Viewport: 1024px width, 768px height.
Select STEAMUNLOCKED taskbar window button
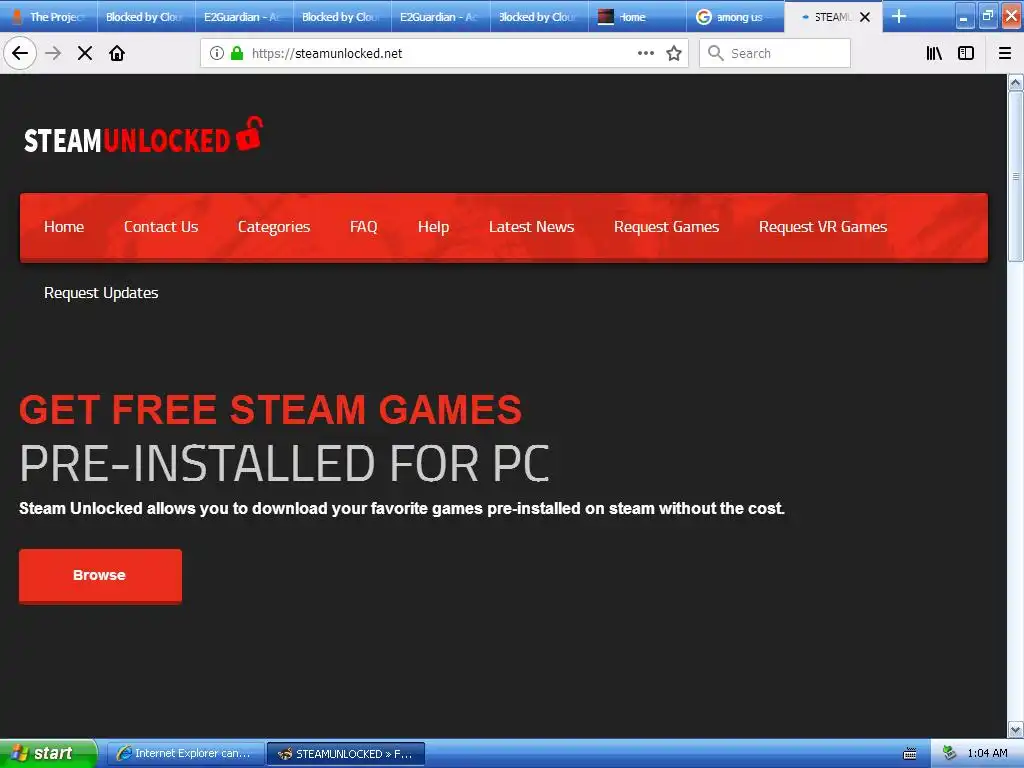[346, 754]
